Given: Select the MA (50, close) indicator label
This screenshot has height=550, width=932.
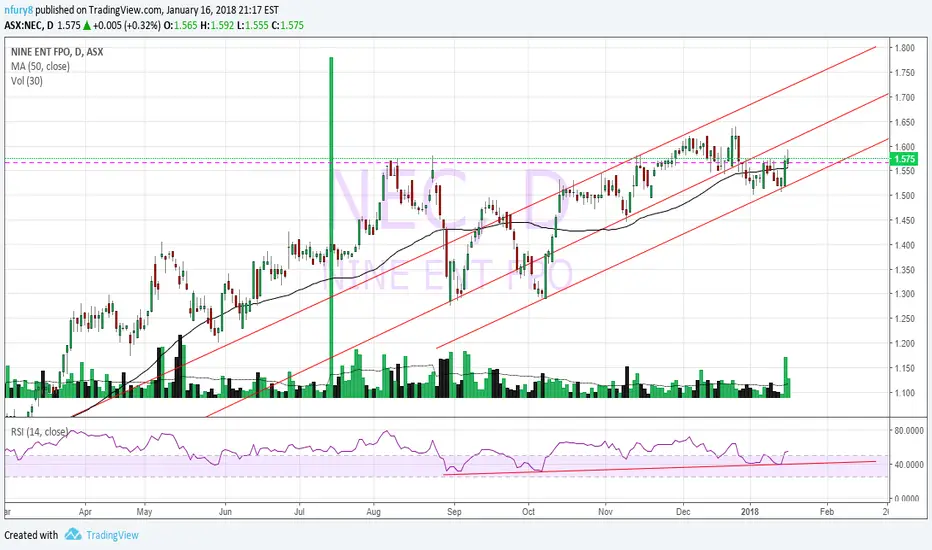Looking at the screenshot, I should point(40,67).
